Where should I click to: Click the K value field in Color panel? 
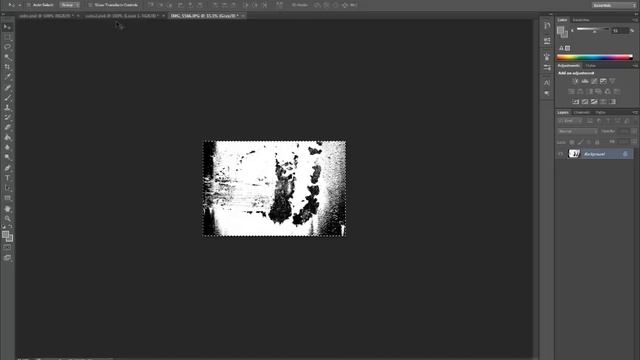click(620, 31)
